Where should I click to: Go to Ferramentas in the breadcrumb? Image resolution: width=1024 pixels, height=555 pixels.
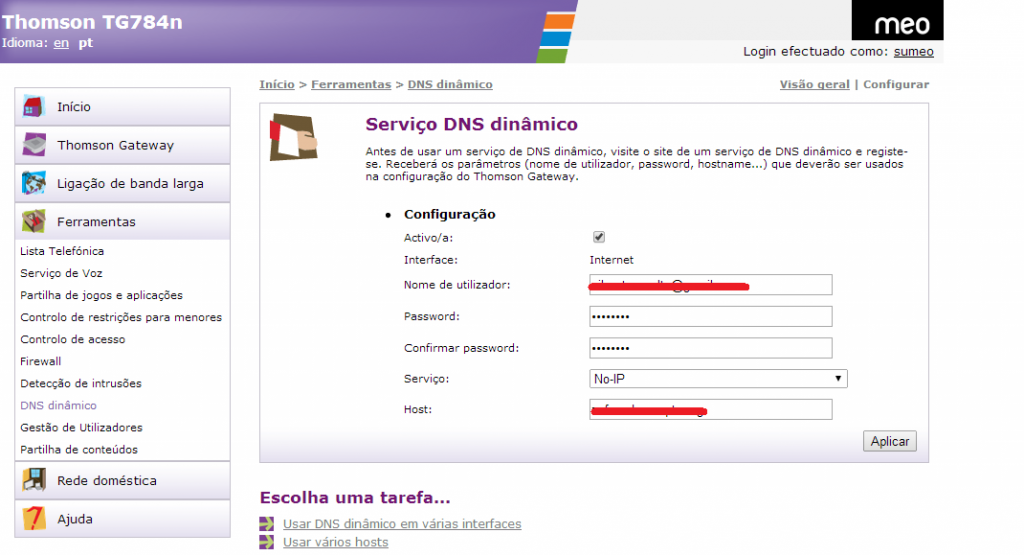point(350,85)
